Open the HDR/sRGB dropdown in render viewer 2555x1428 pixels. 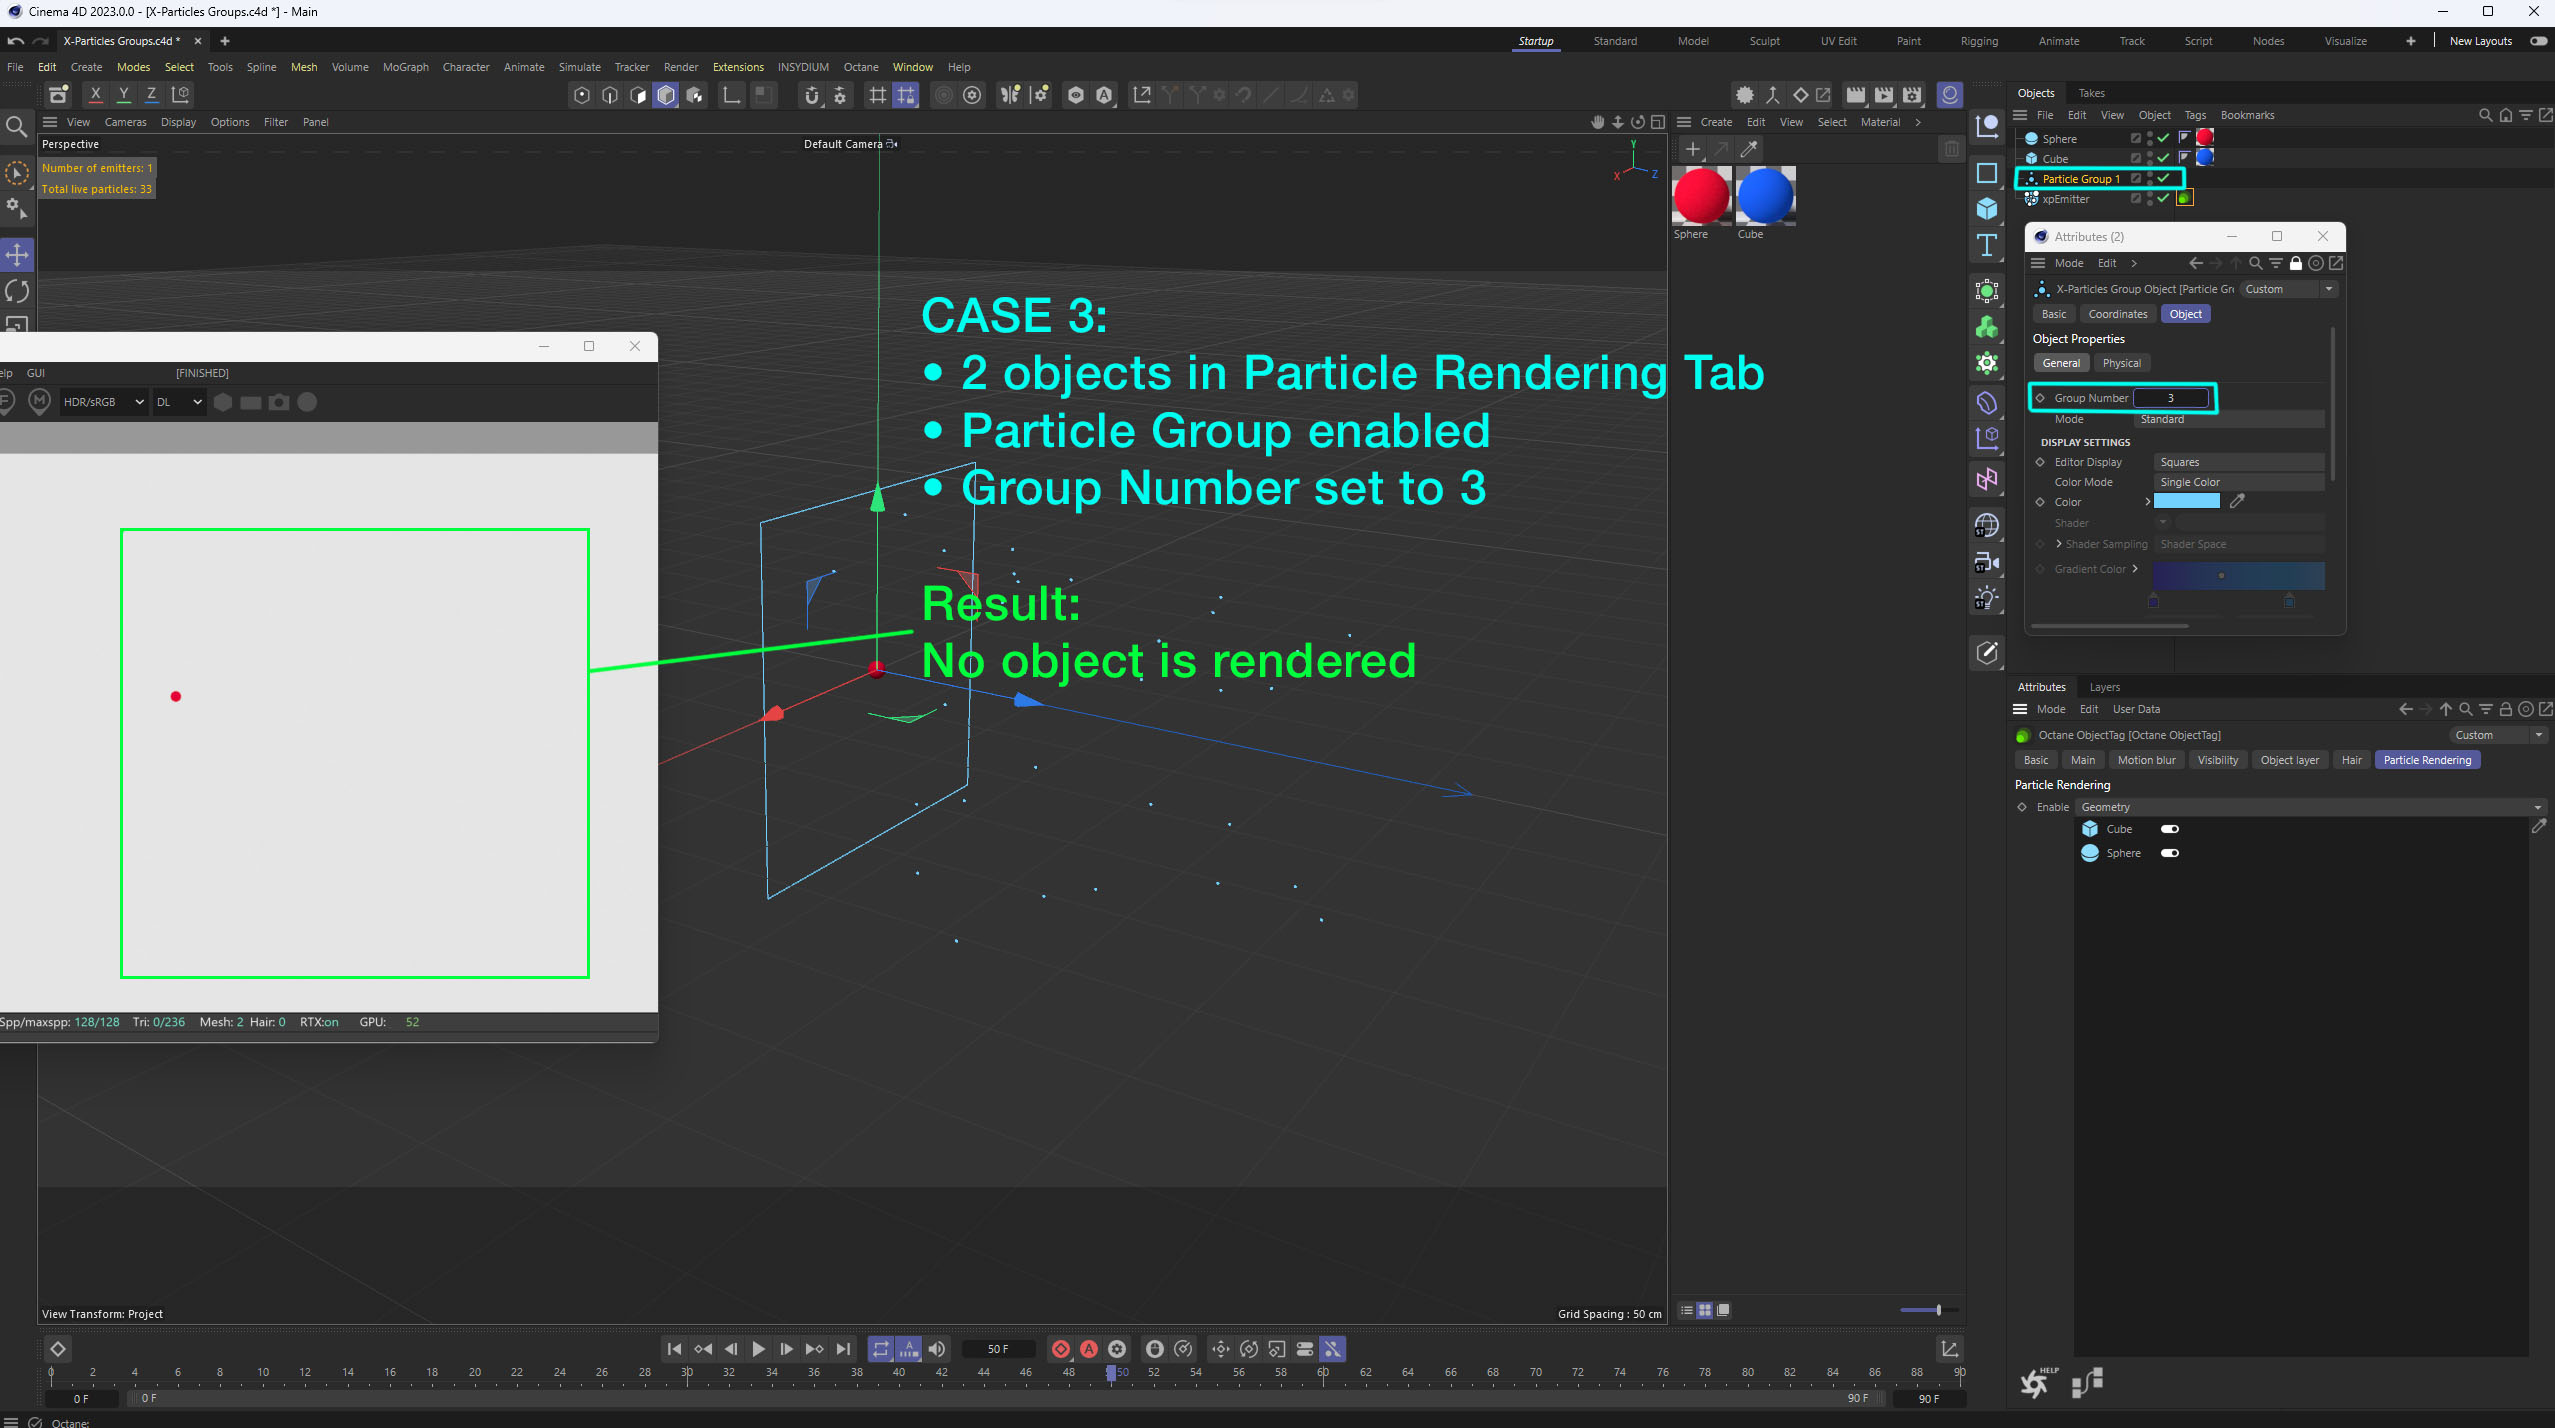tap(103, 402)
